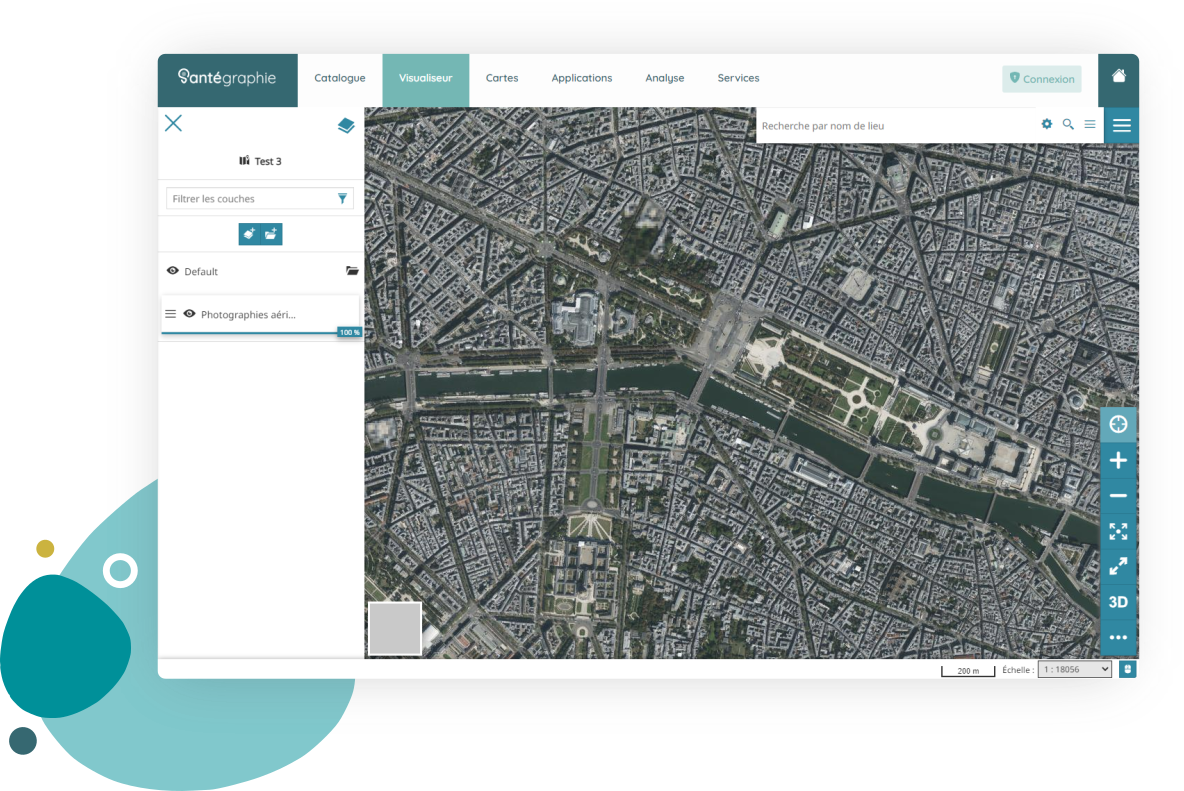Adjust the layer opacity slider
1184x791 pixels.
click(x=261, y=332)
